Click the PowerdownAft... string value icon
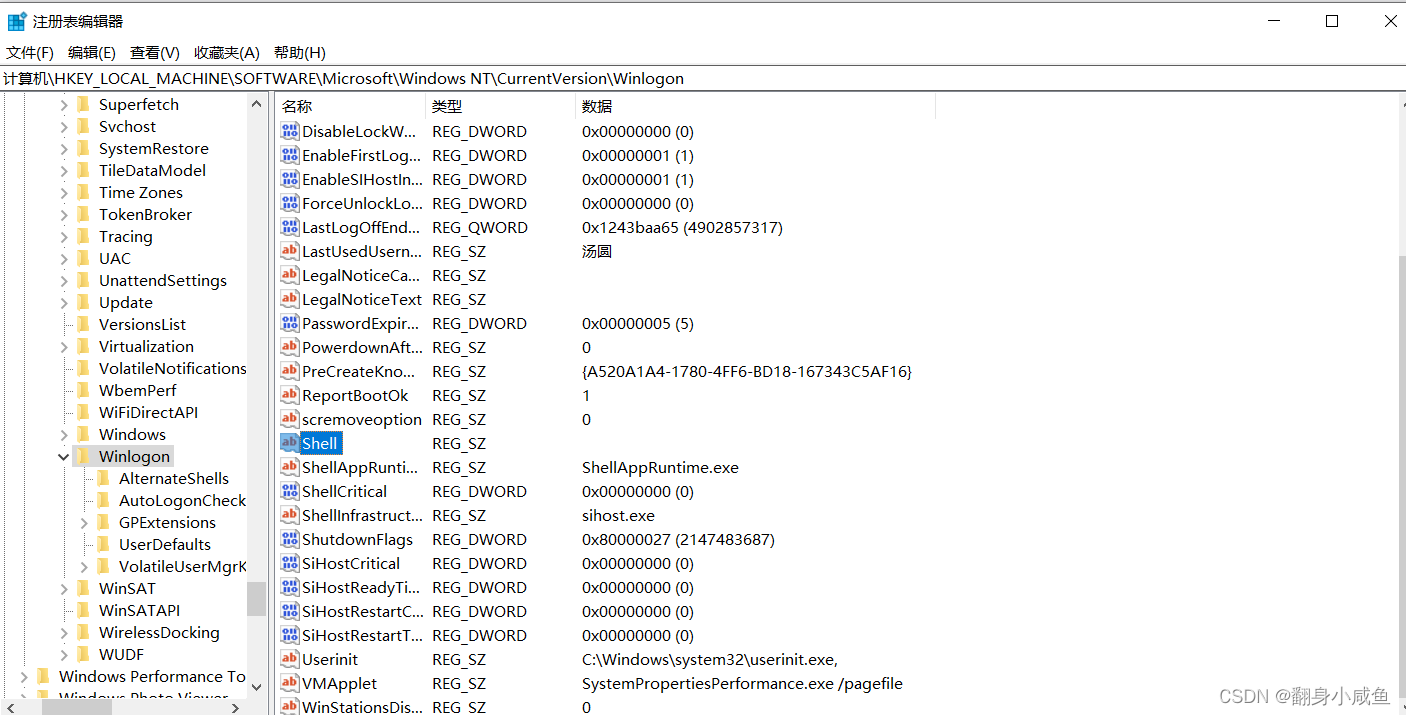 click(x=290, y=347)
